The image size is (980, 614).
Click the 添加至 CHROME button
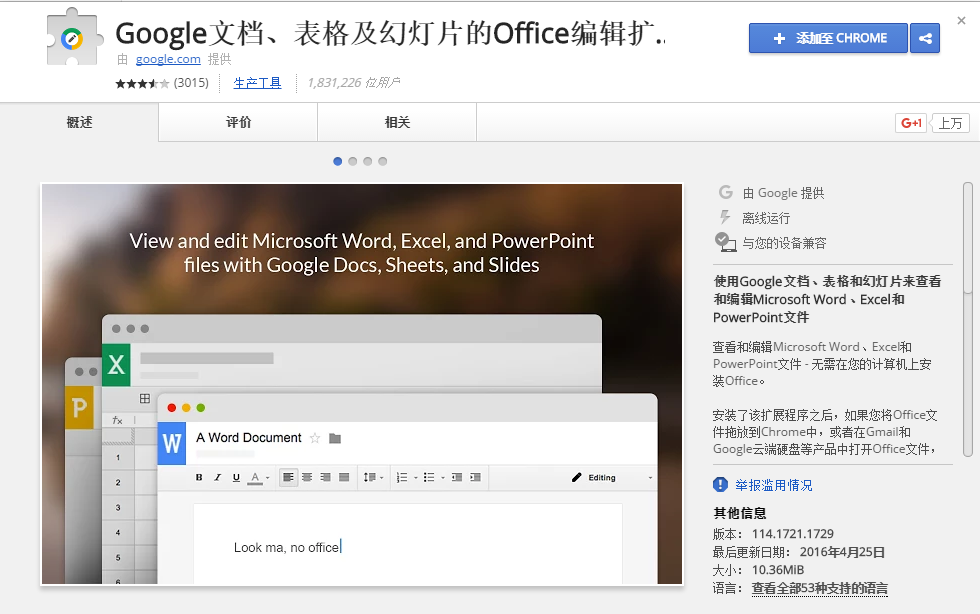[x=828, y=38]
